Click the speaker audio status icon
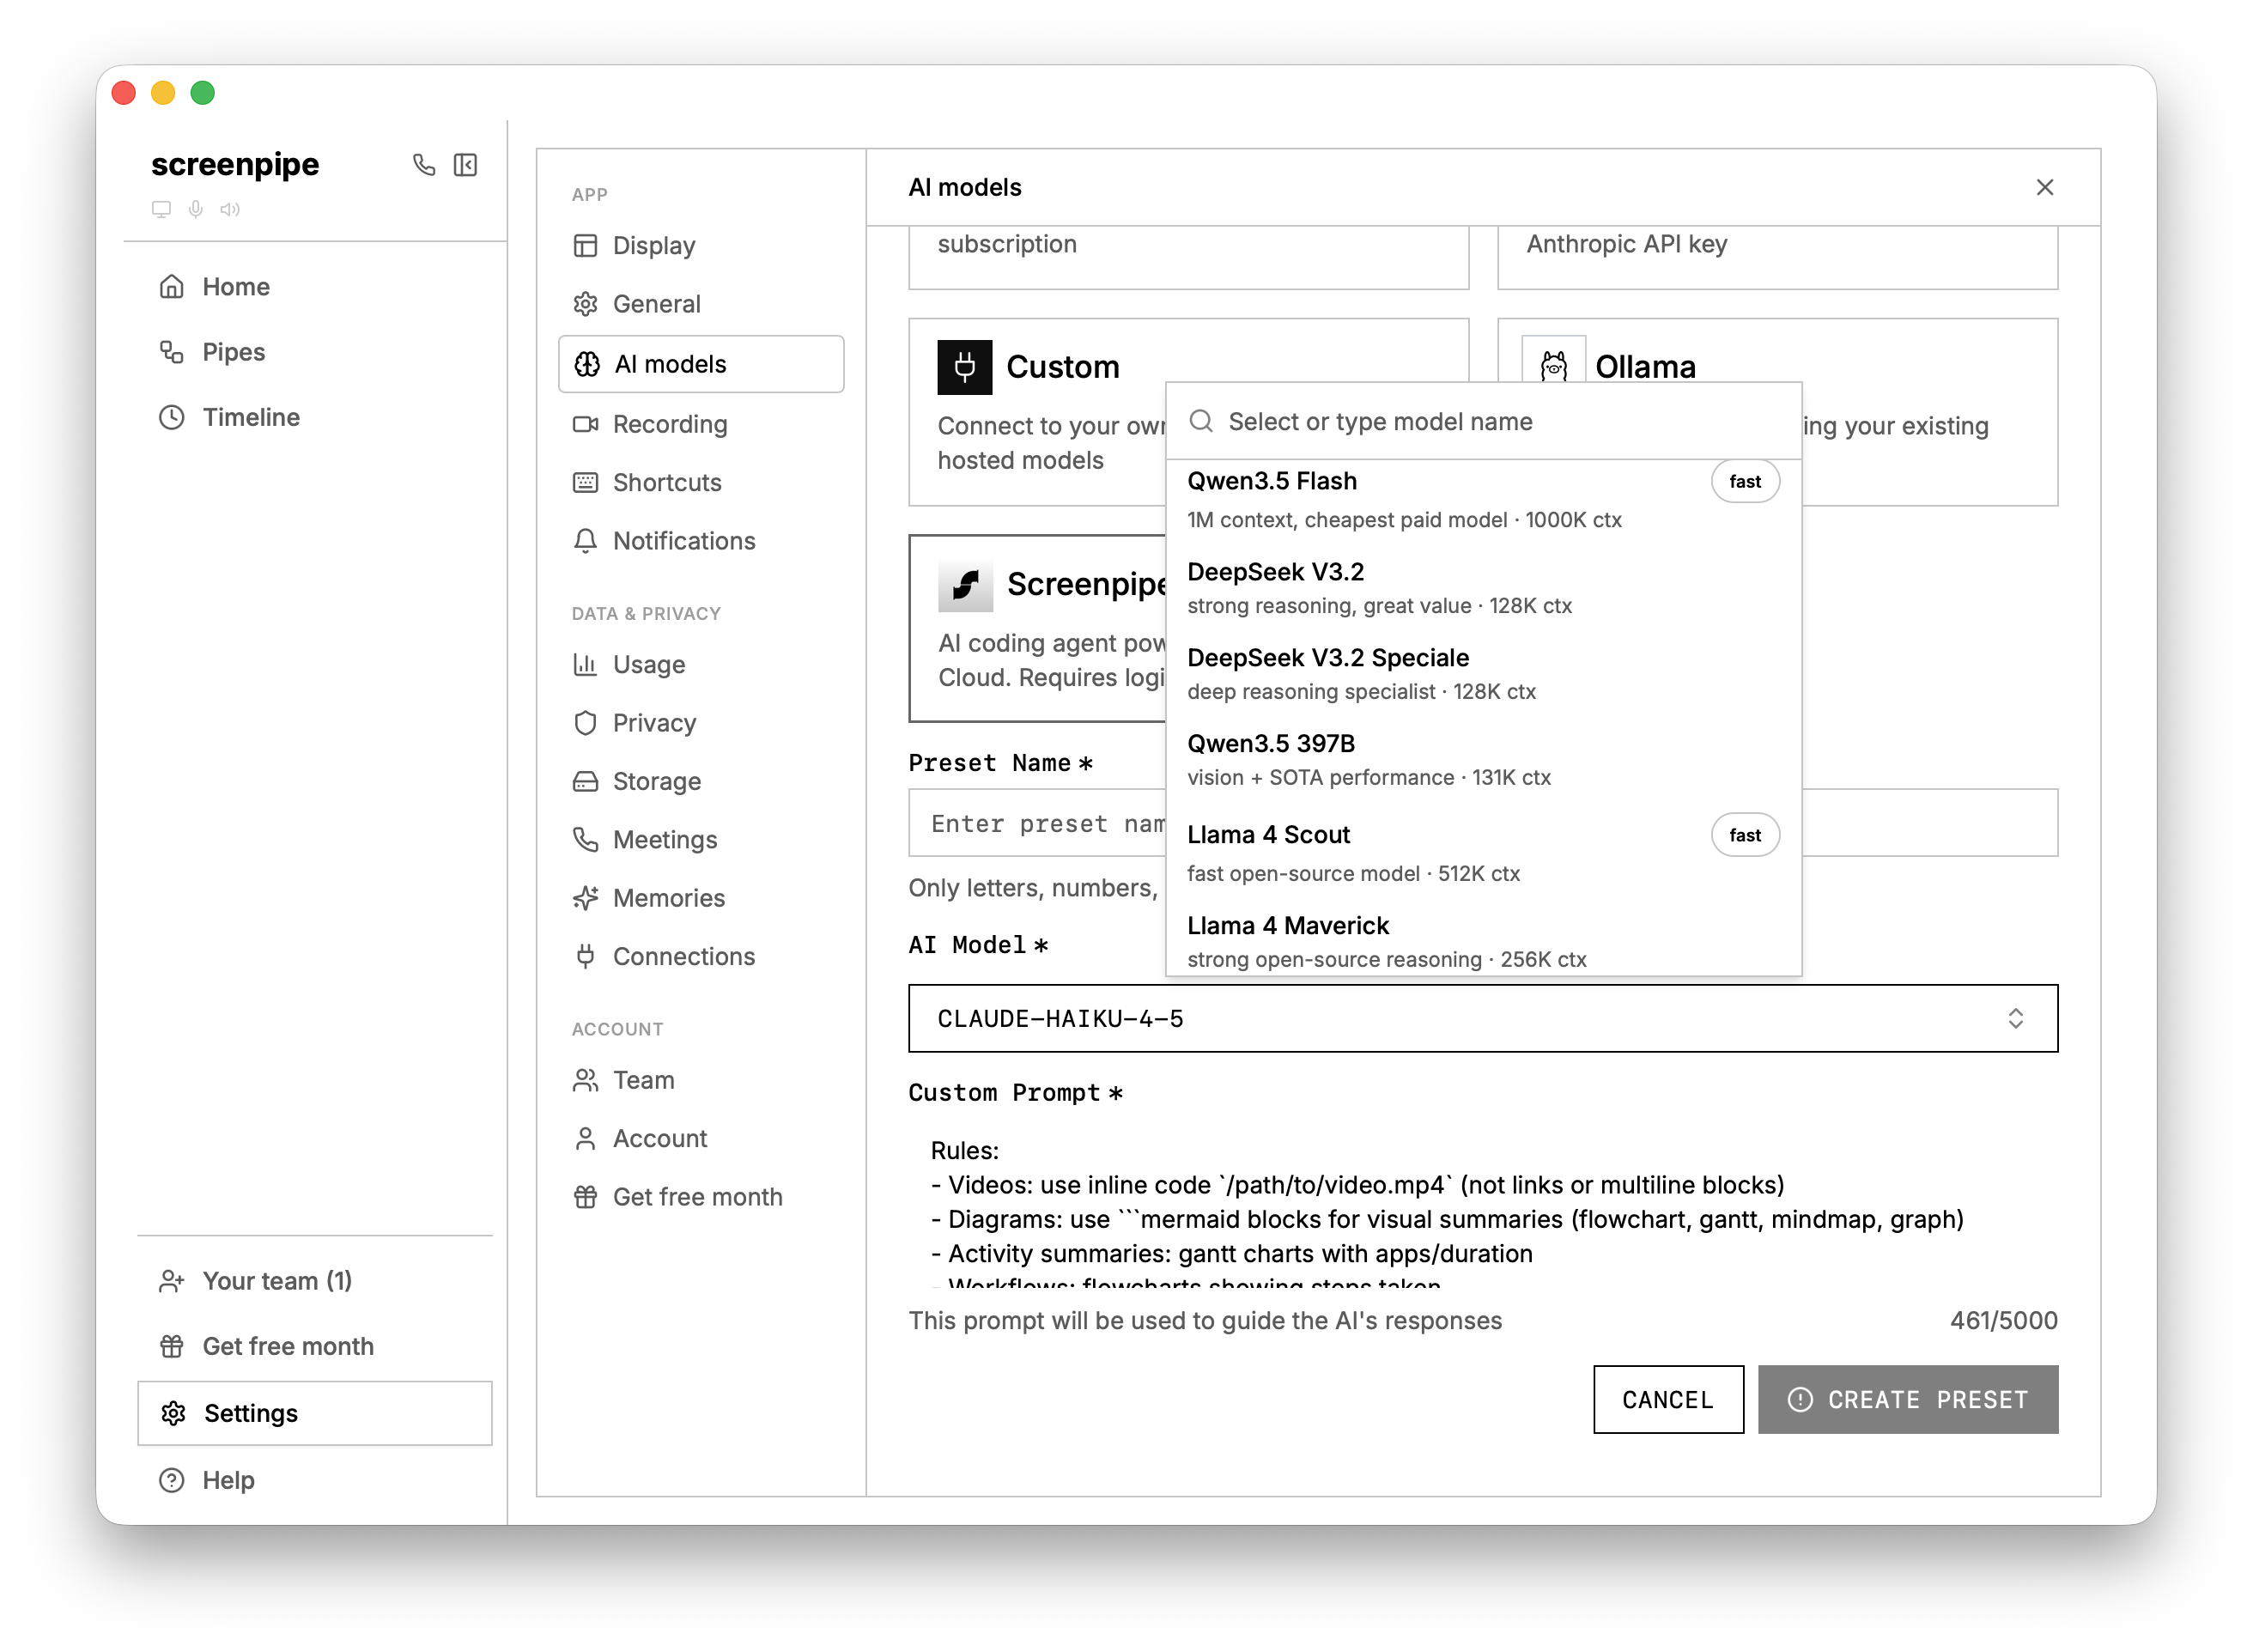This screenshot has width=2253, height=1652. tap(230, 209)
